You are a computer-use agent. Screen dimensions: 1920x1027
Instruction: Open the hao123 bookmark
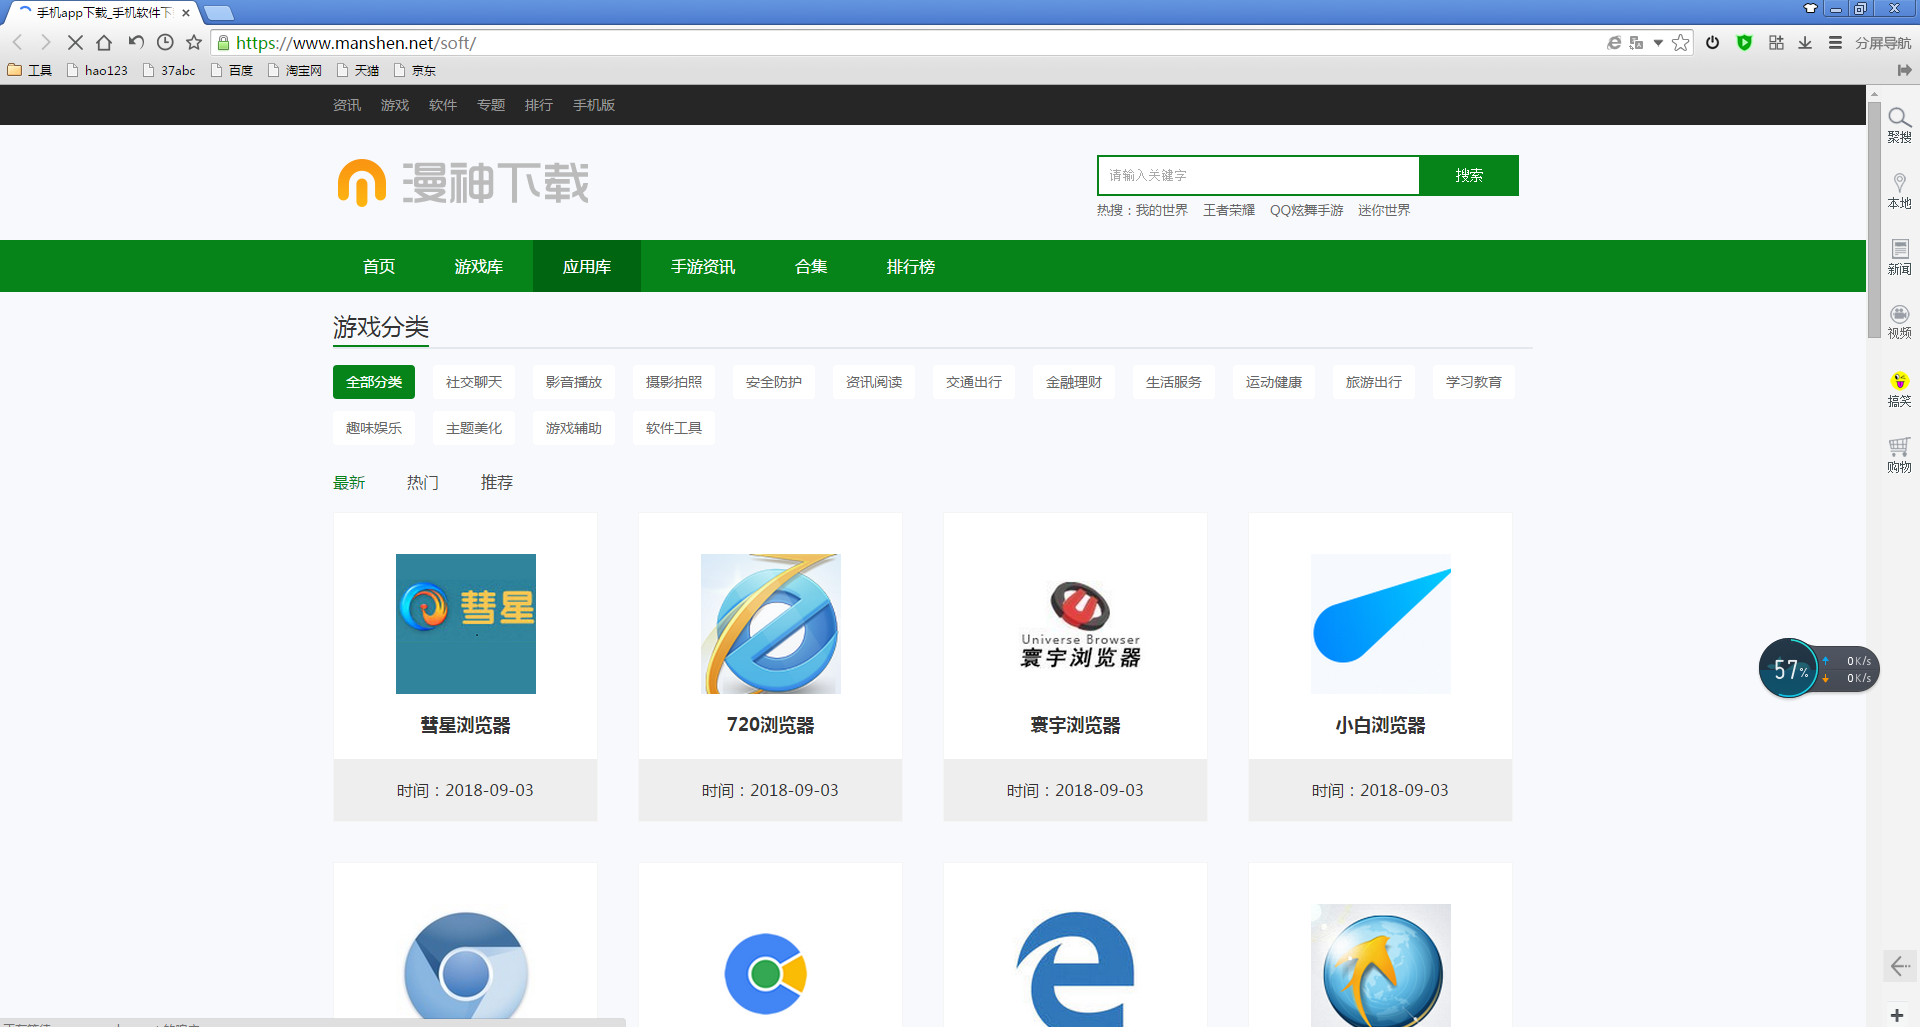pos(97,70)
